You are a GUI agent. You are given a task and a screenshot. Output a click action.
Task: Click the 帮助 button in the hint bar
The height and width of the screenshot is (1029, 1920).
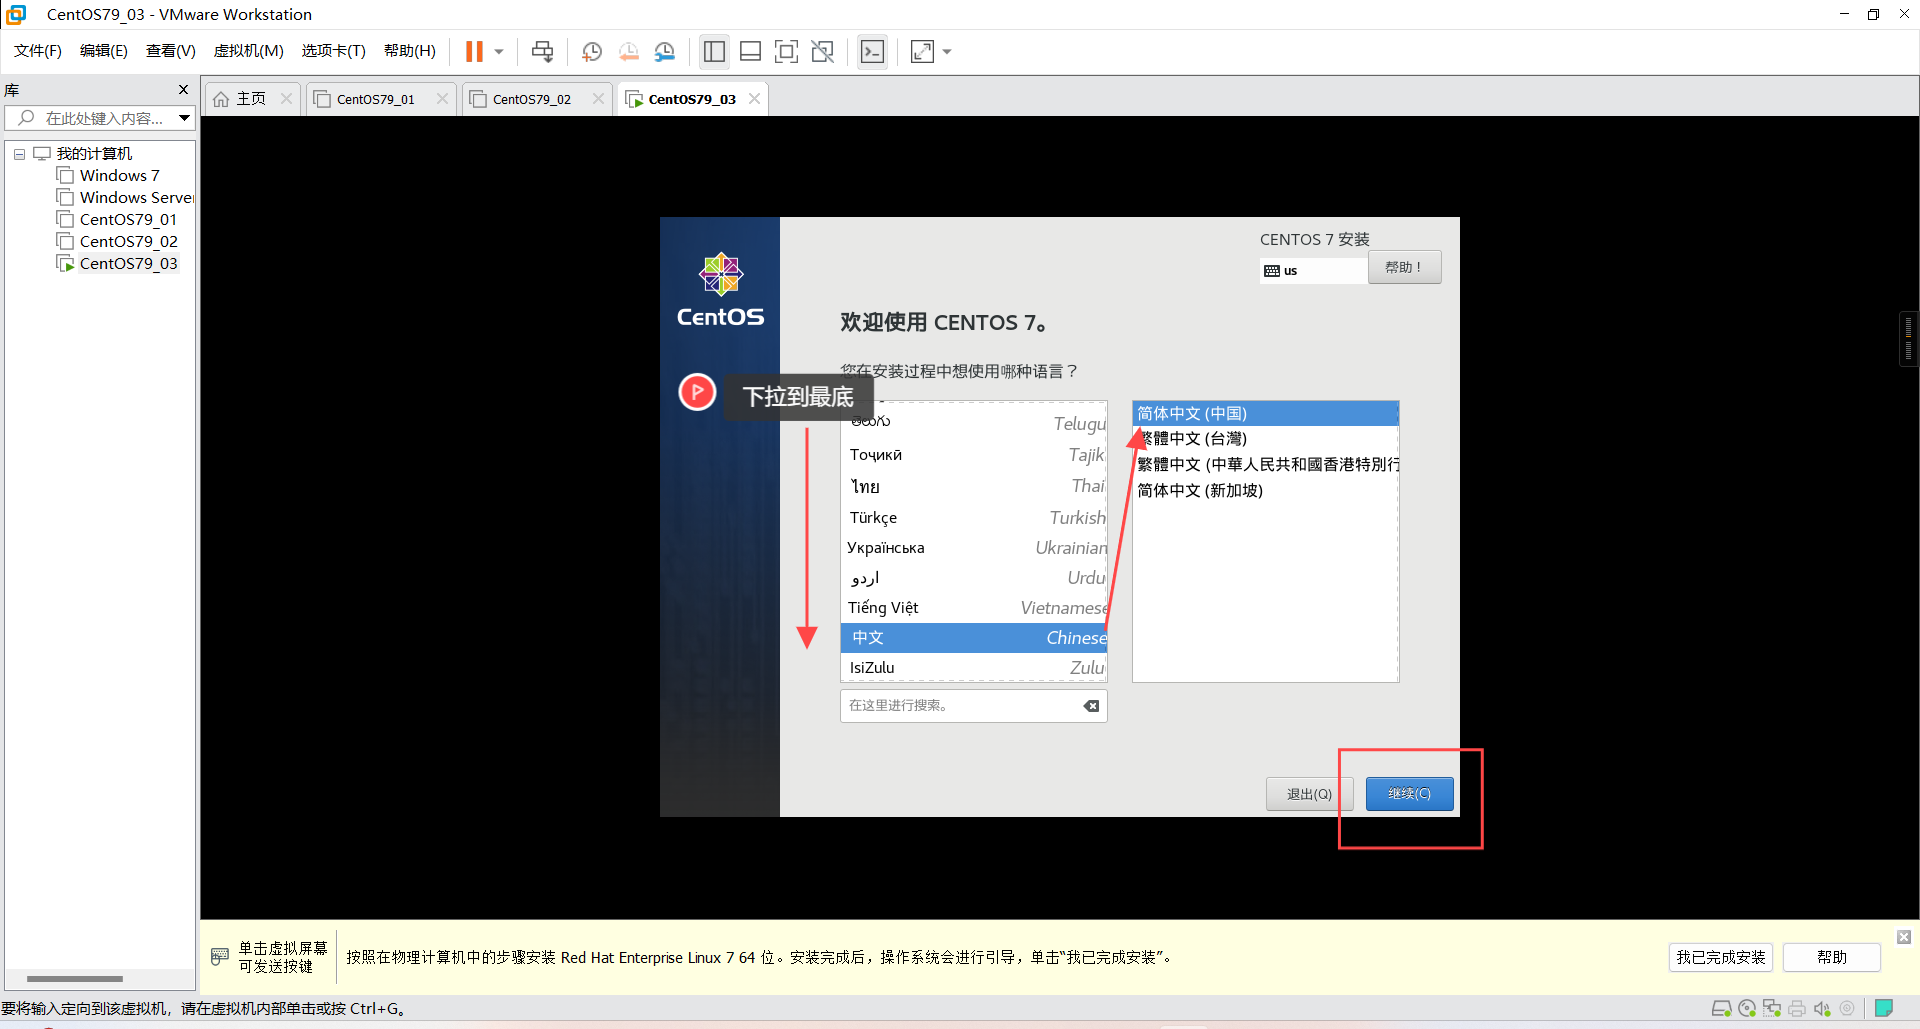pos(1832,958)
